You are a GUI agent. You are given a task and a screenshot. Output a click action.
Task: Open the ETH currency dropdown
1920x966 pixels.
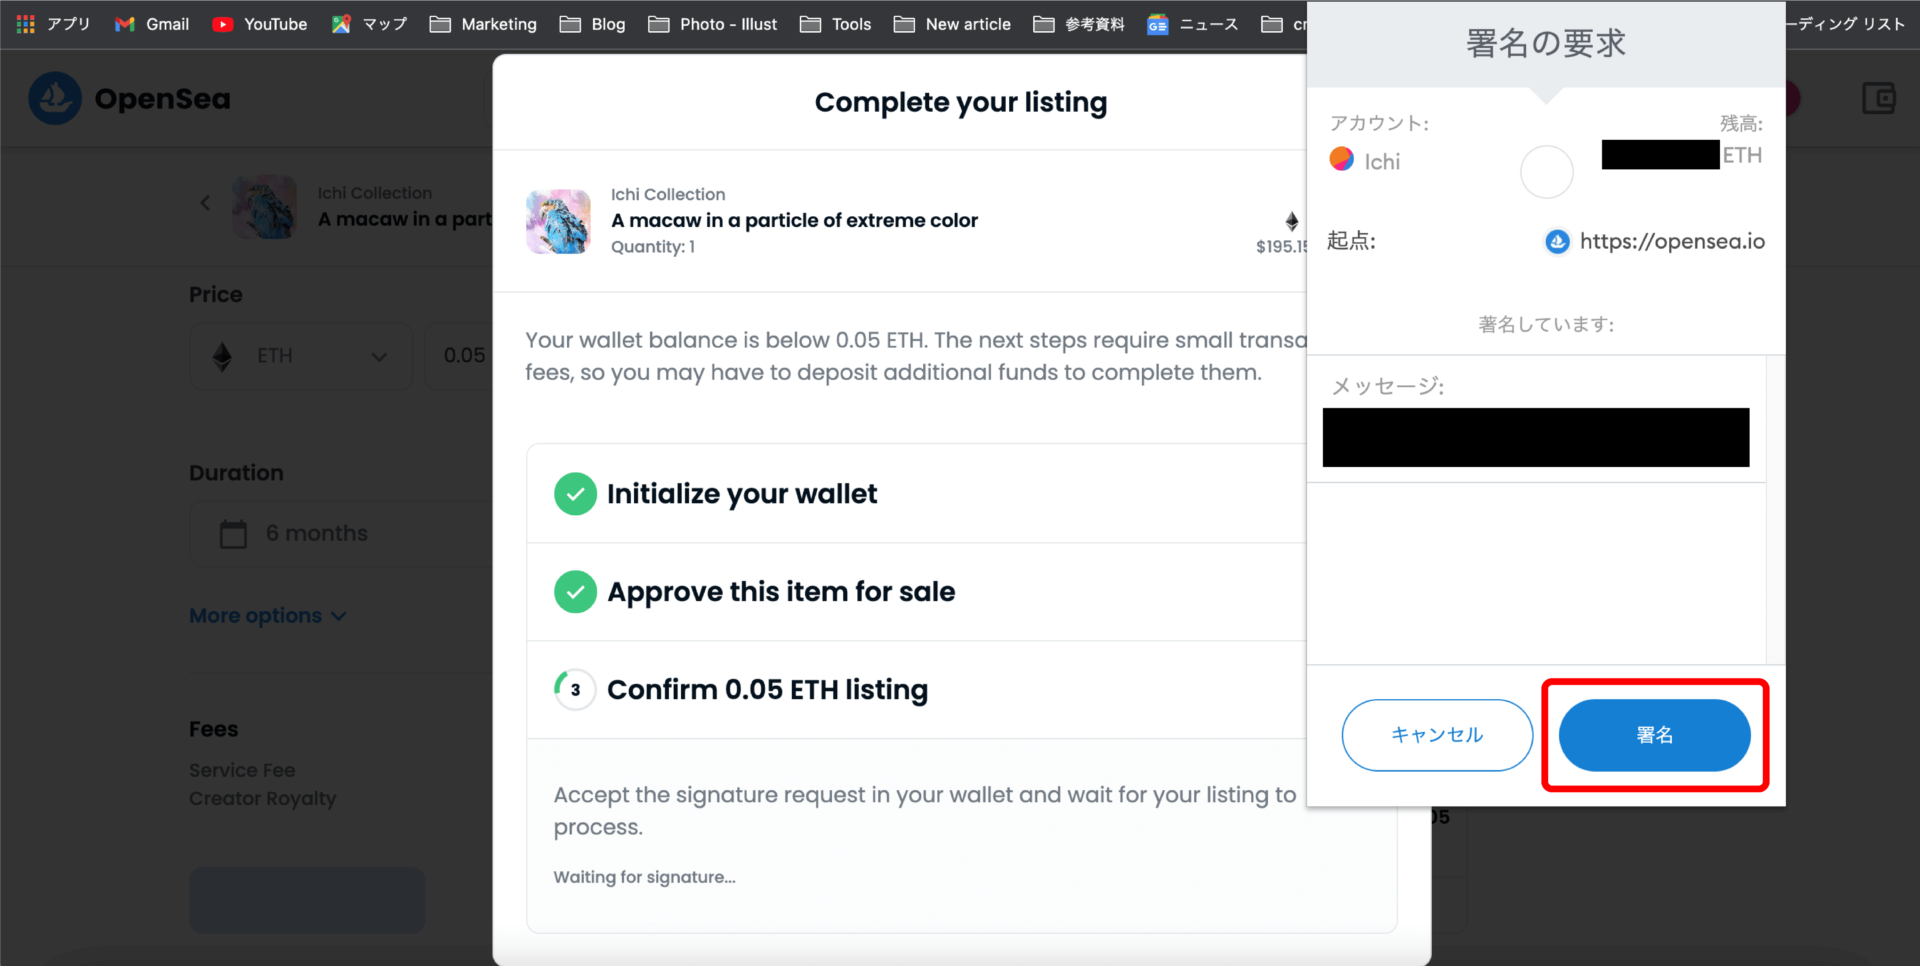(x=301, y=356)
